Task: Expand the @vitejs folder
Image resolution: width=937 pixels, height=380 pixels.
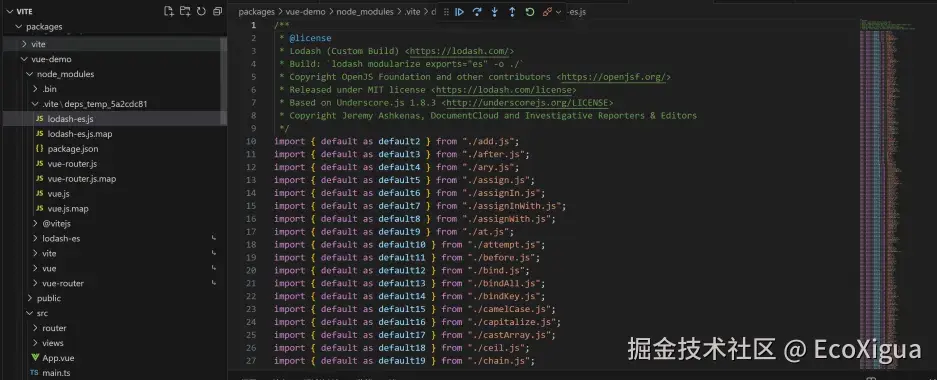Action: pos(35,223)
